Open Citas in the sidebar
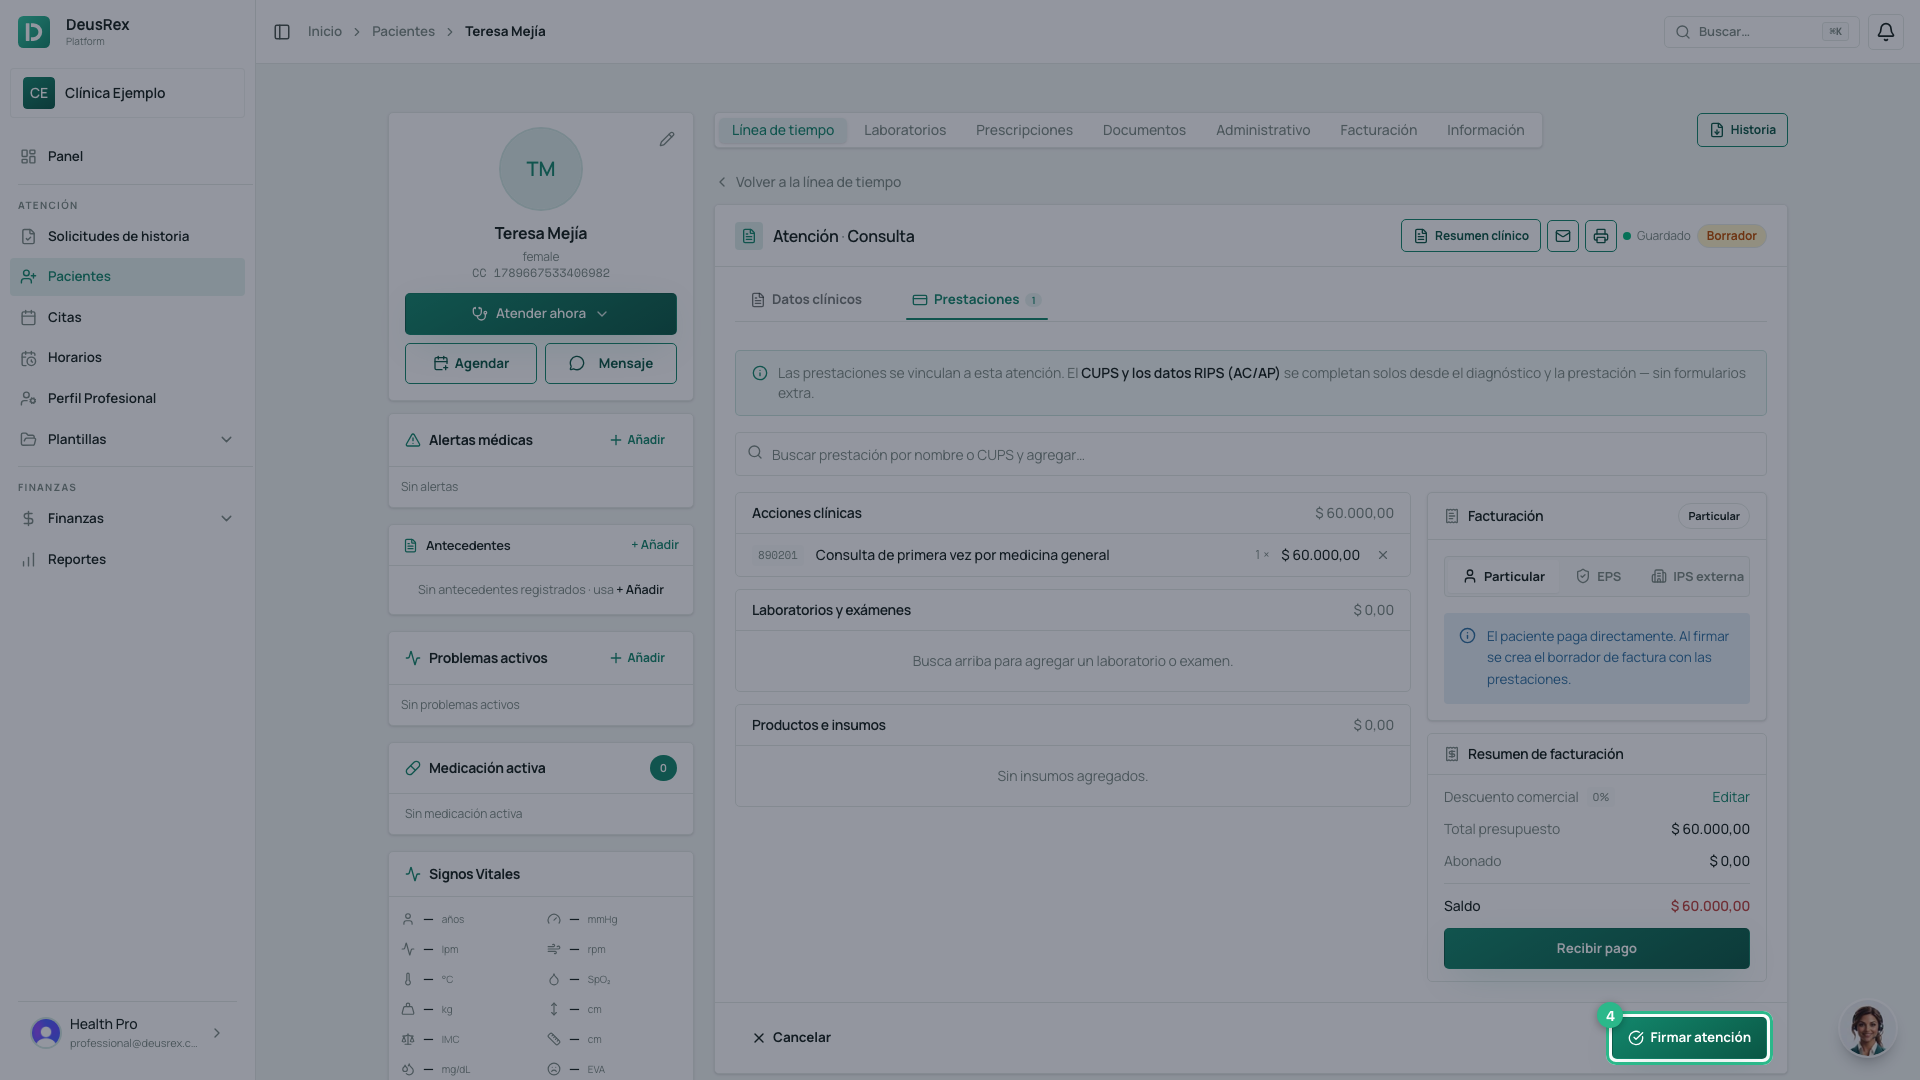The height and width of the screenshot is (1080, 1920). coord(127,318)
